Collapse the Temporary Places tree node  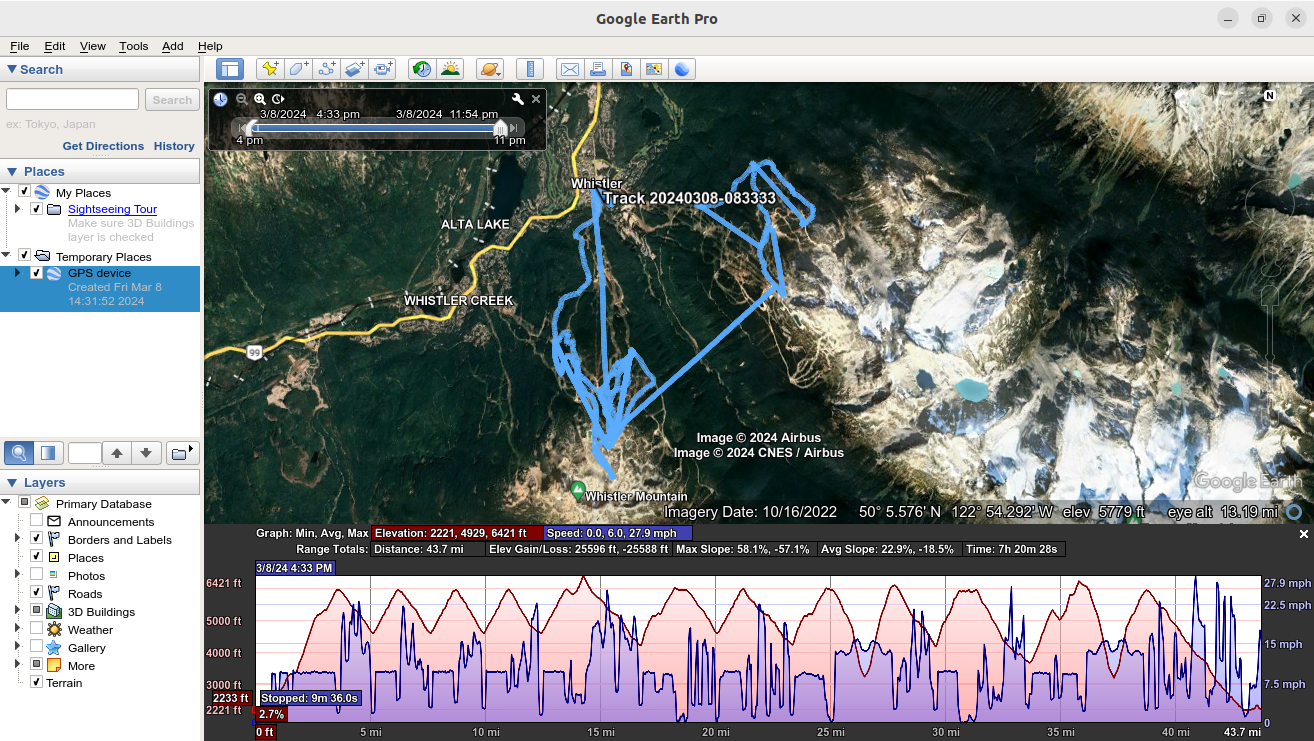(x=6, y=256)
